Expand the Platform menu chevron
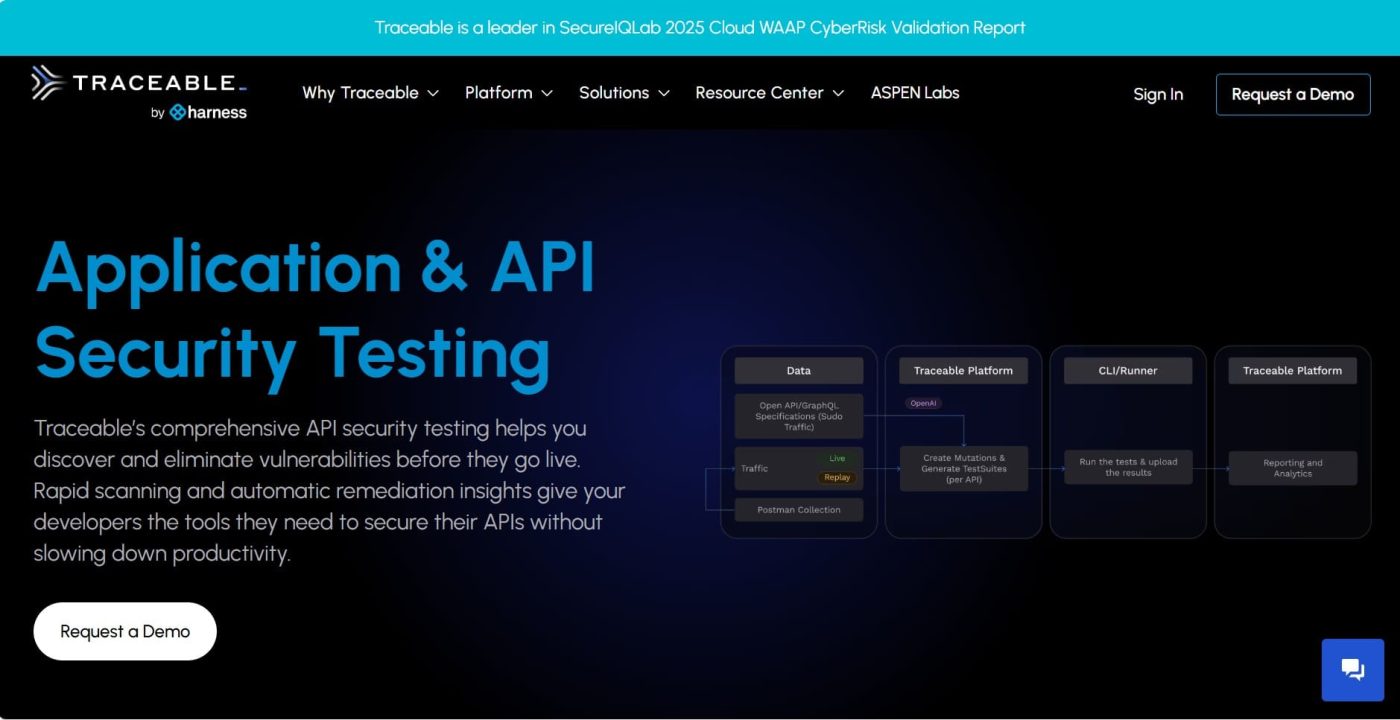Screen dimensions: 1400x720 [547, 93]
